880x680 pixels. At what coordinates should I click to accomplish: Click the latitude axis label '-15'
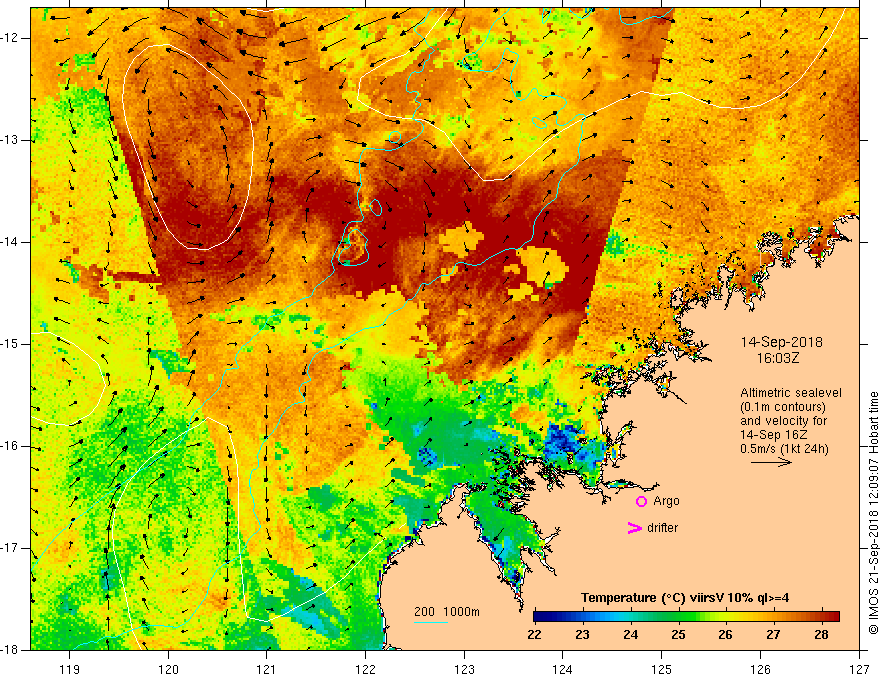[10, 344]
